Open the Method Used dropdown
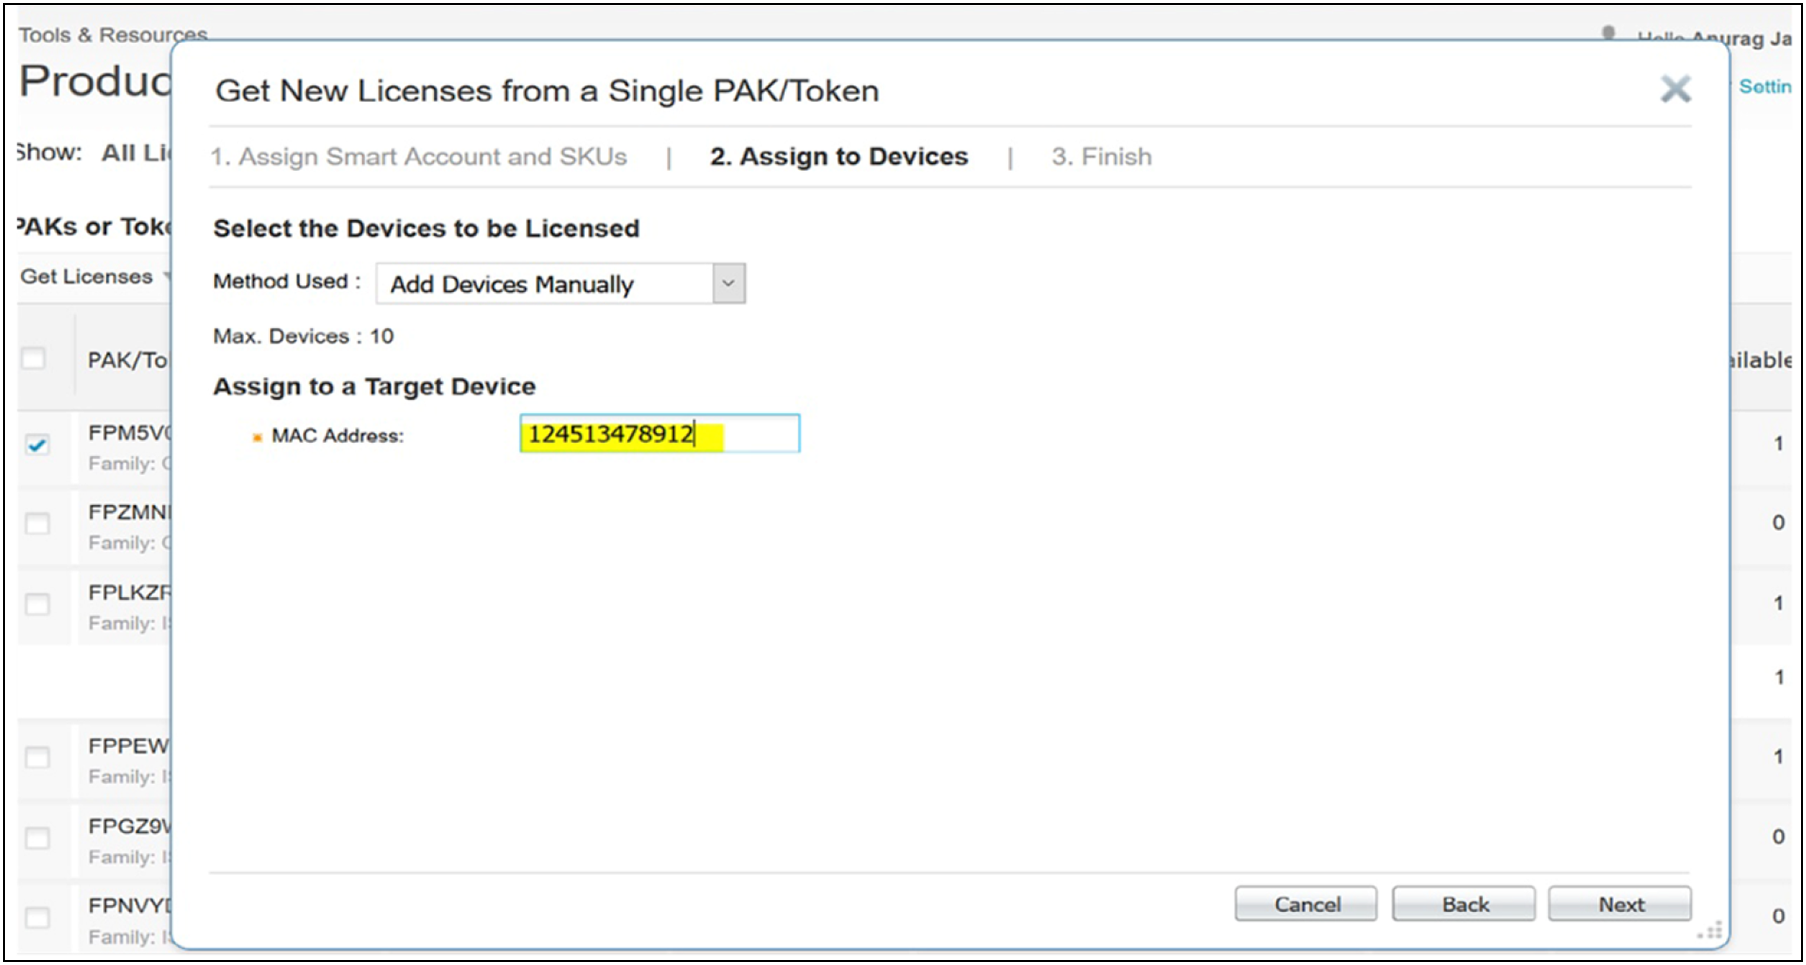Viewport: 1806px width, 965px height. [560, 284]
